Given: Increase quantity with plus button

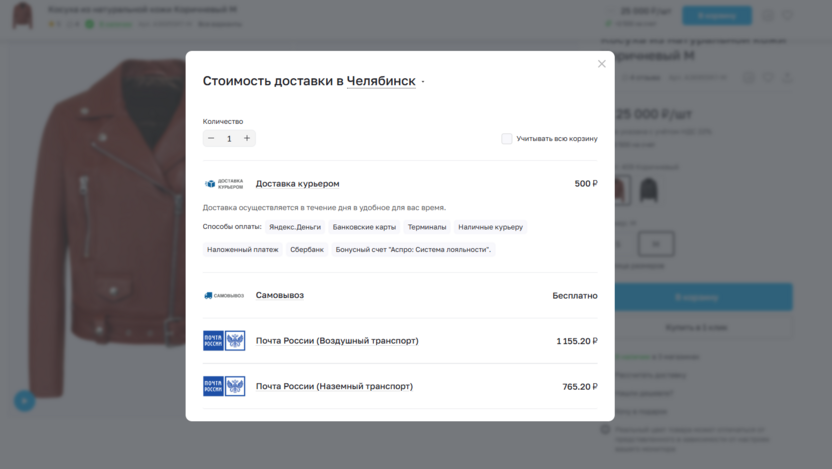Looking at the screenshot, I should tap(247, 138).
